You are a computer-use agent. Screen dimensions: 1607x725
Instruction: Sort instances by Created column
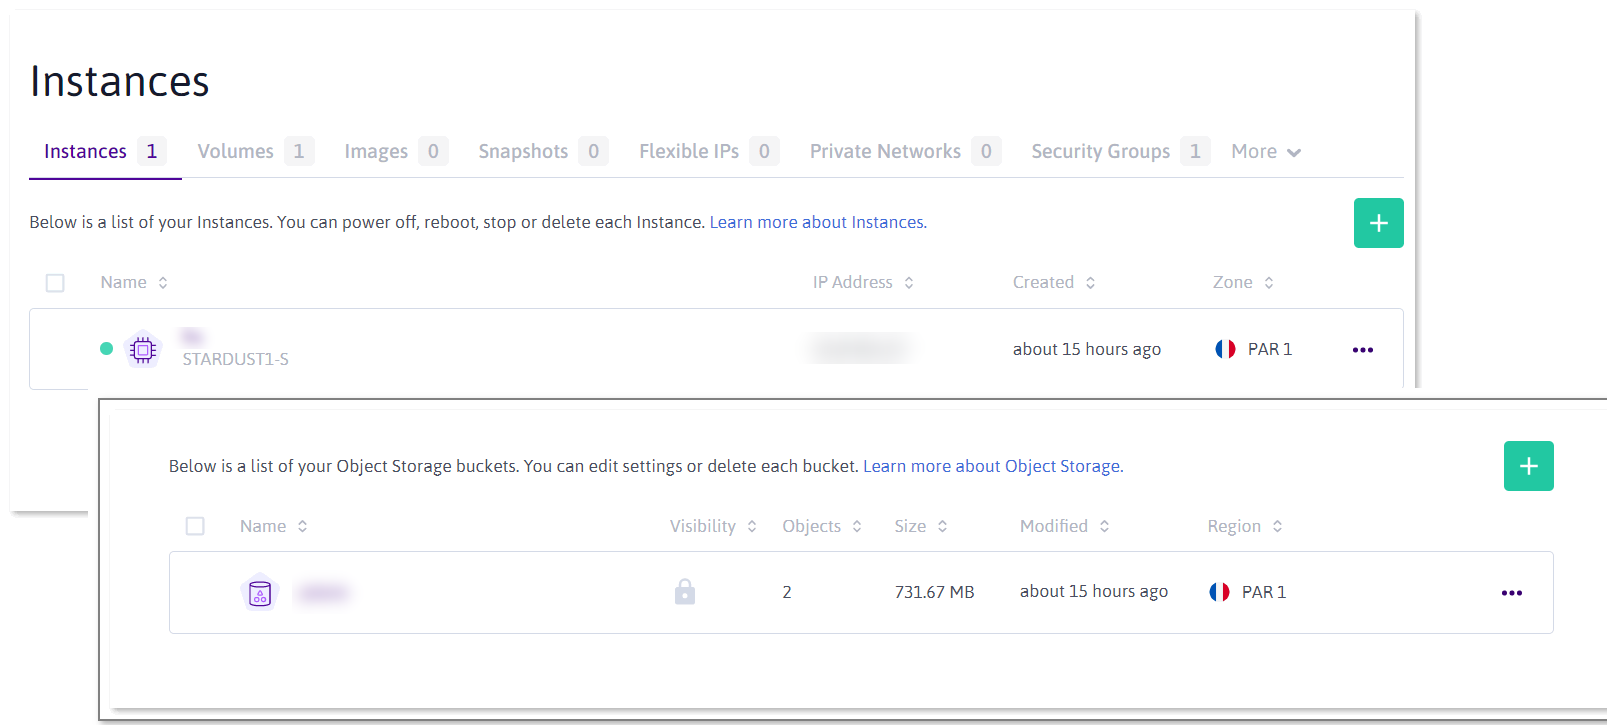point(1054,283)
